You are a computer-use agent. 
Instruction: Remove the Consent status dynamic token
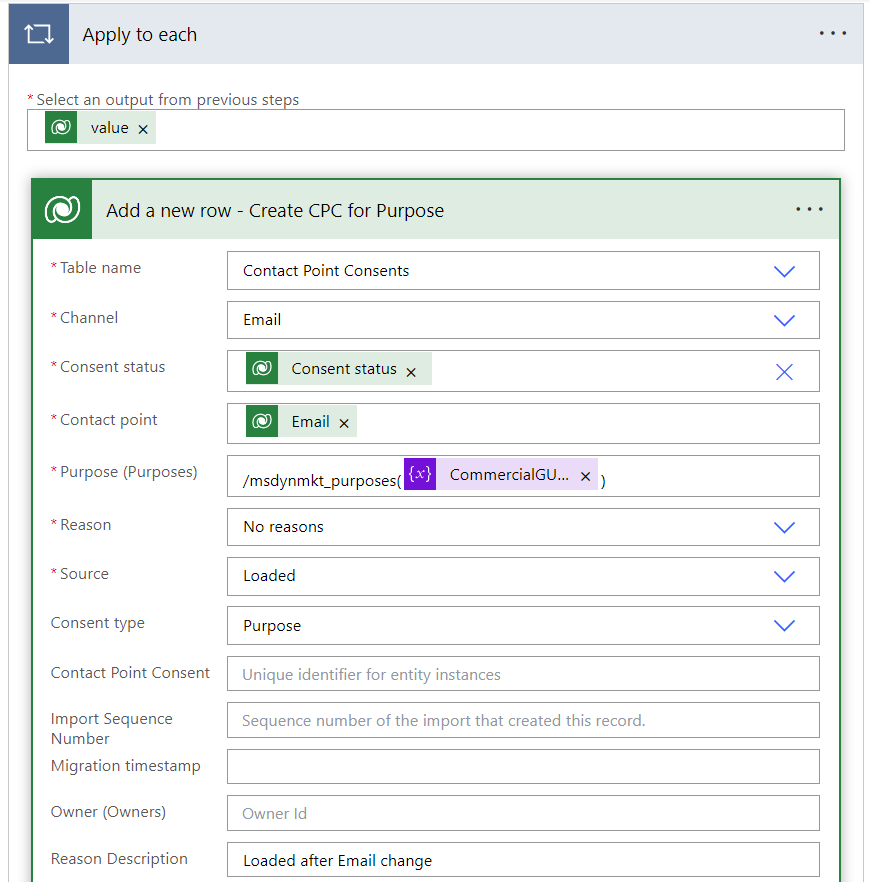pyautogui.click(x=411, y=371)
